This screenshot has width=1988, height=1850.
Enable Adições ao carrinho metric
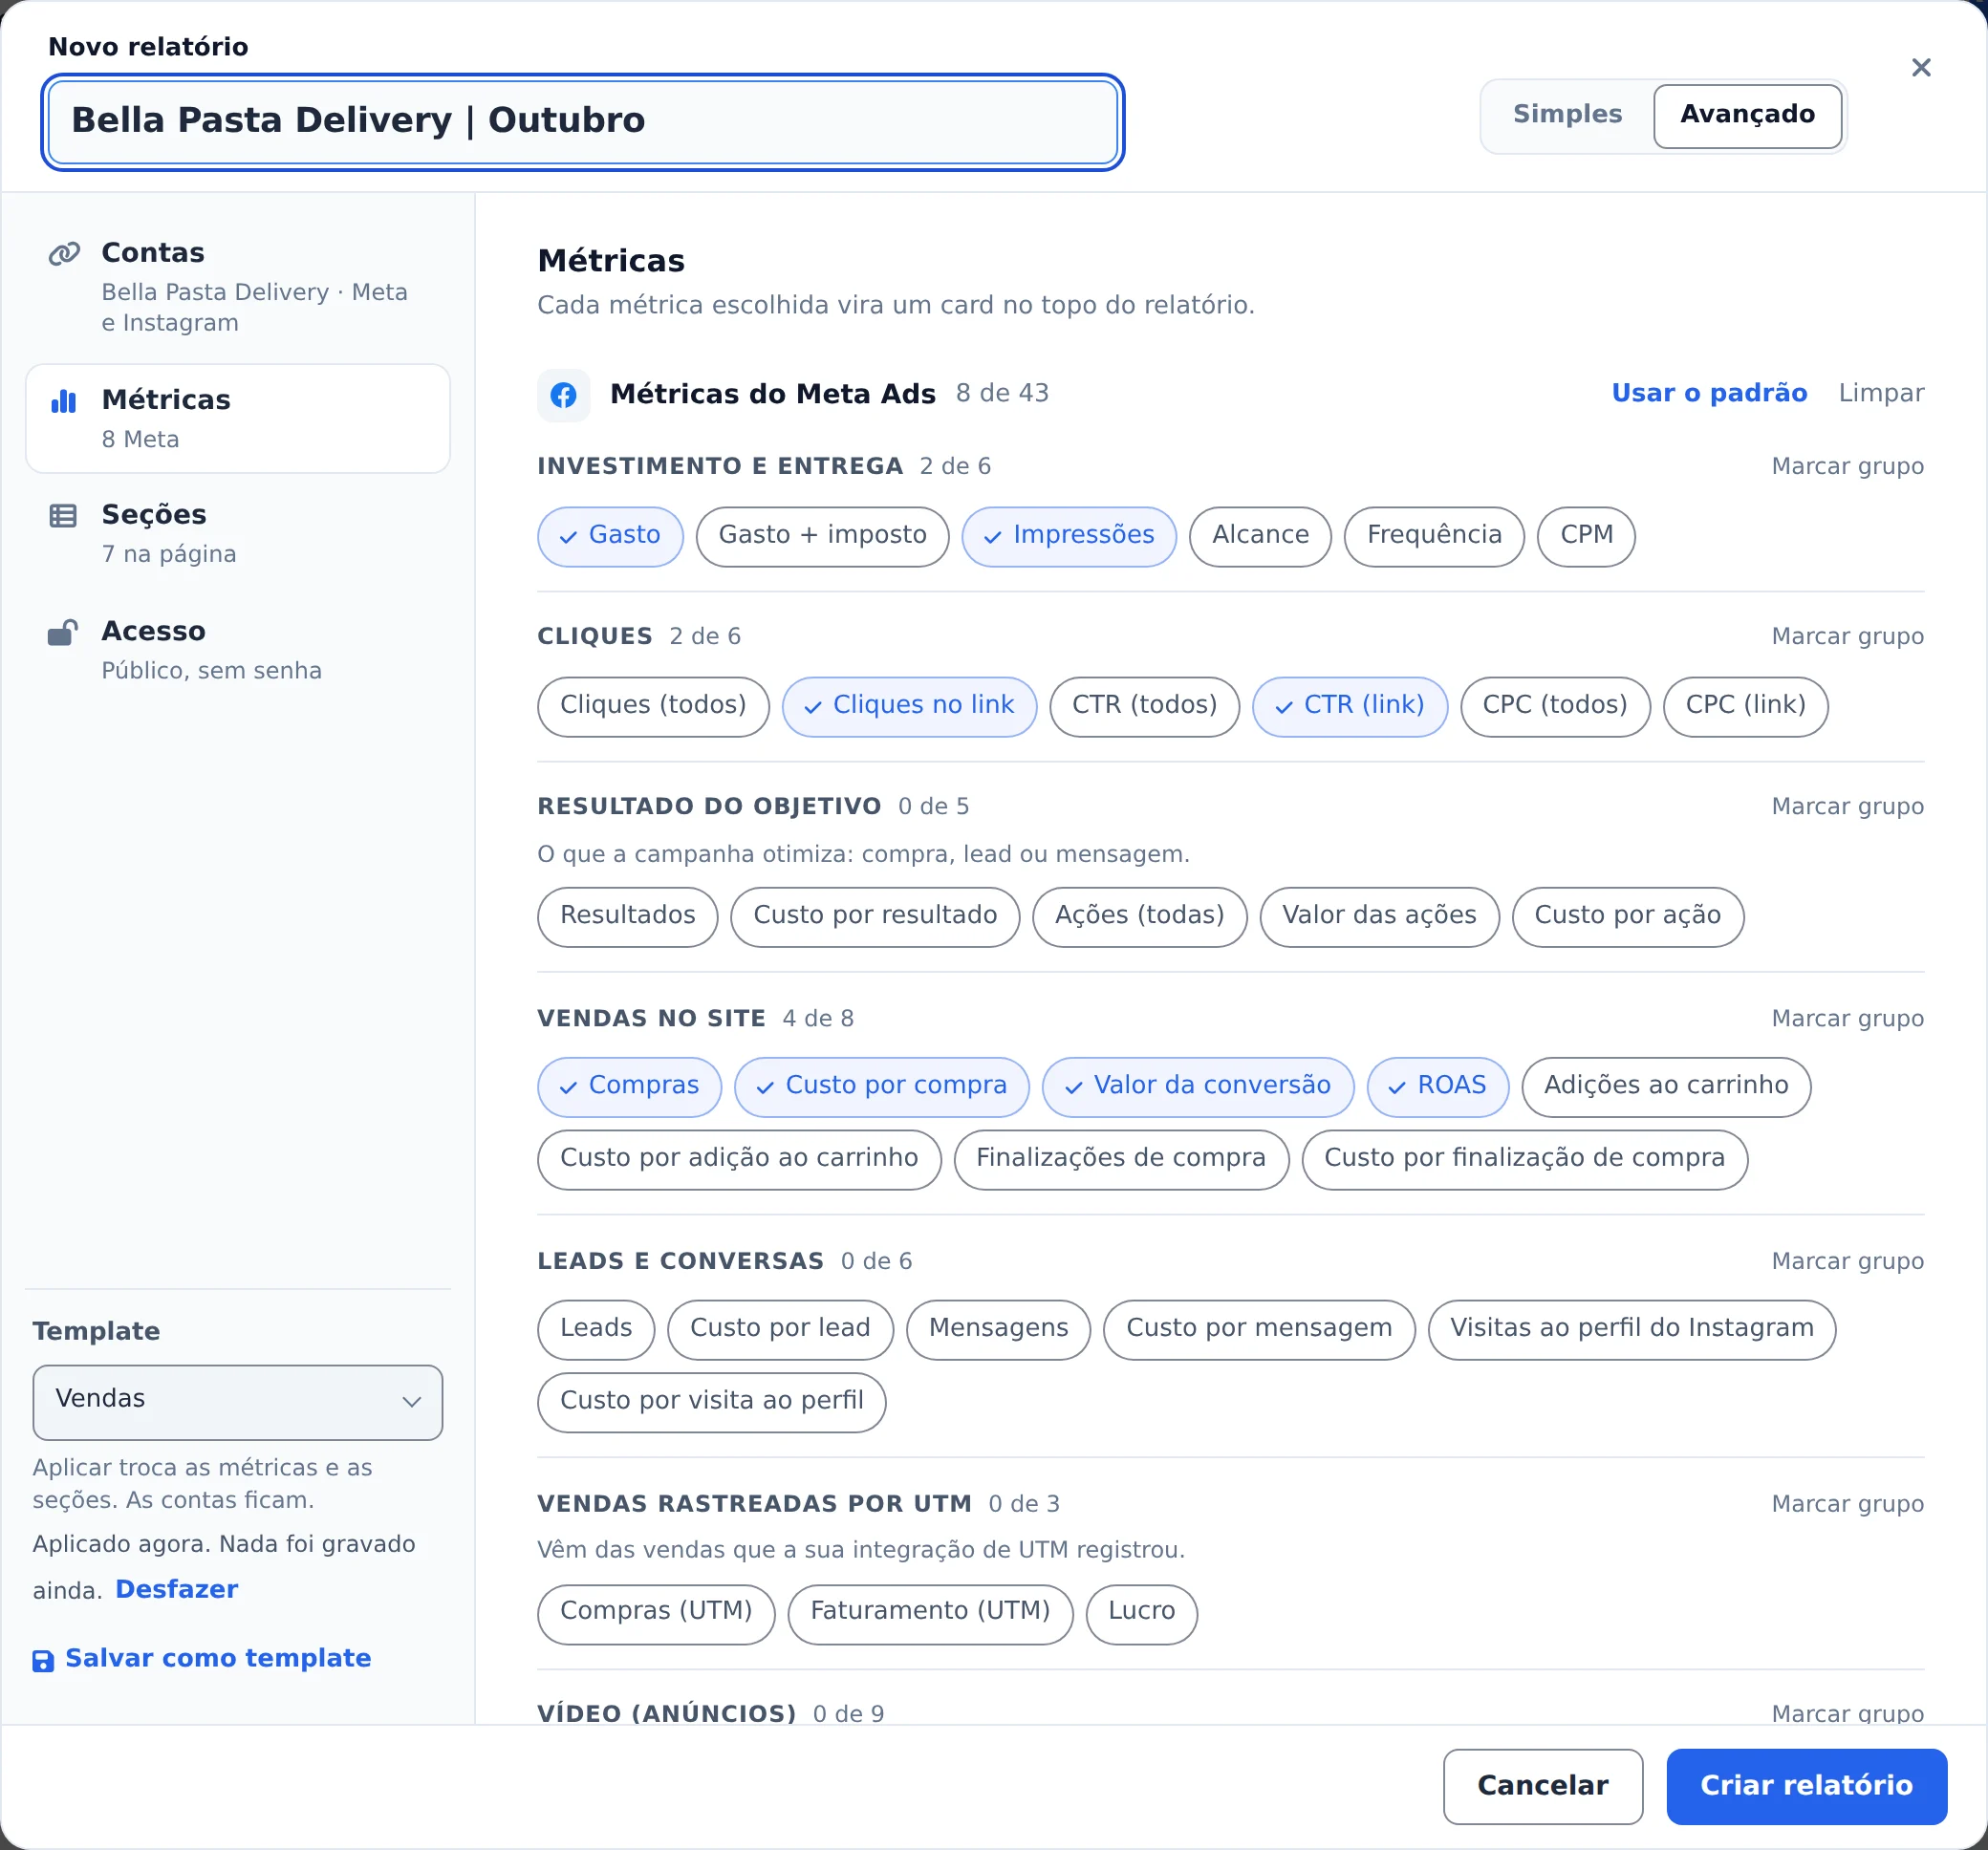[1665, 1086]
